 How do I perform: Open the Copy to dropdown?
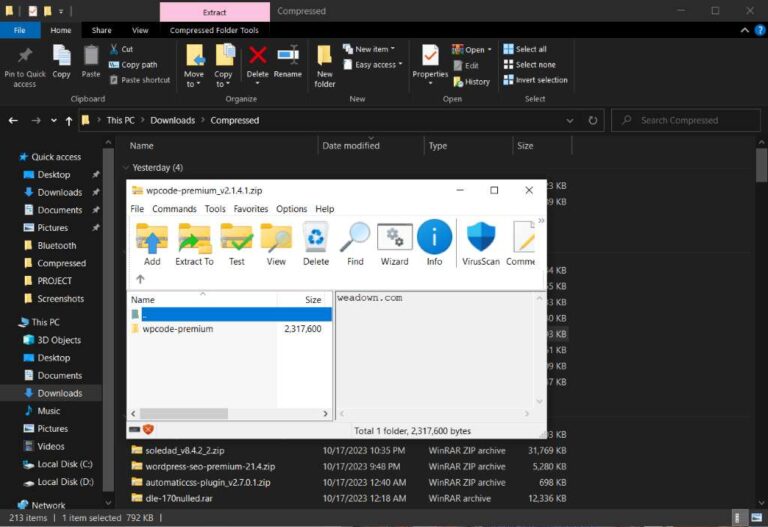tap(223, 66)
